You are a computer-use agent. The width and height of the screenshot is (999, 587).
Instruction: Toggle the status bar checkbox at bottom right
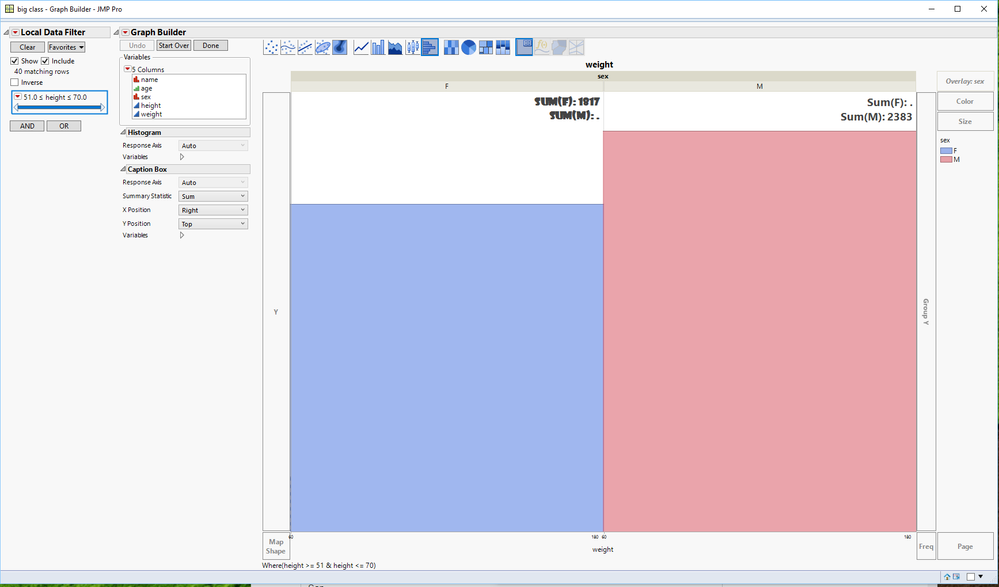(x=970, y=577)
